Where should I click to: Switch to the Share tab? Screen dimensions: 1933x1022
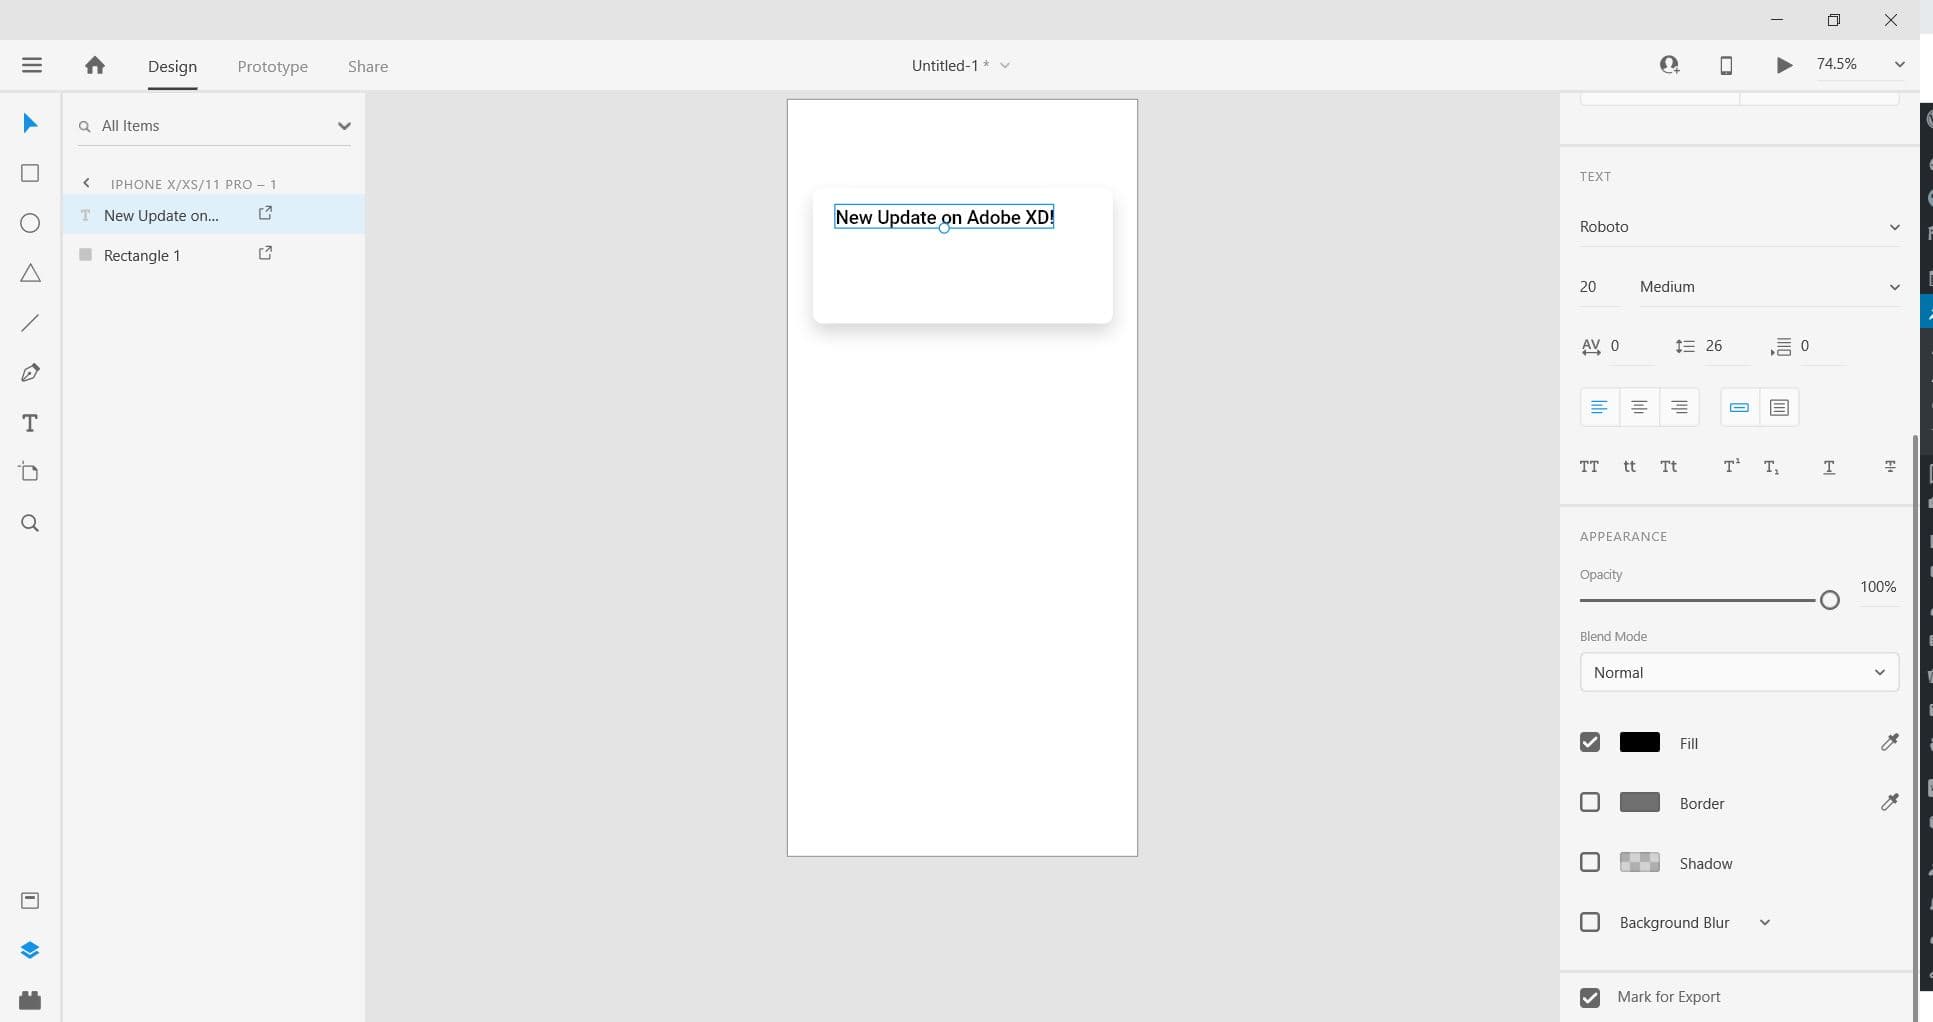pos(368,66)
